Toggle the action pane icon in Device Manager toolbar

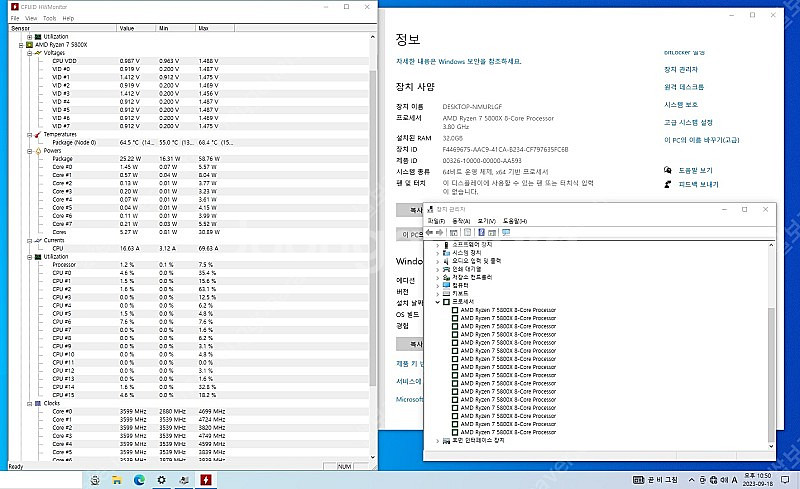492,232
